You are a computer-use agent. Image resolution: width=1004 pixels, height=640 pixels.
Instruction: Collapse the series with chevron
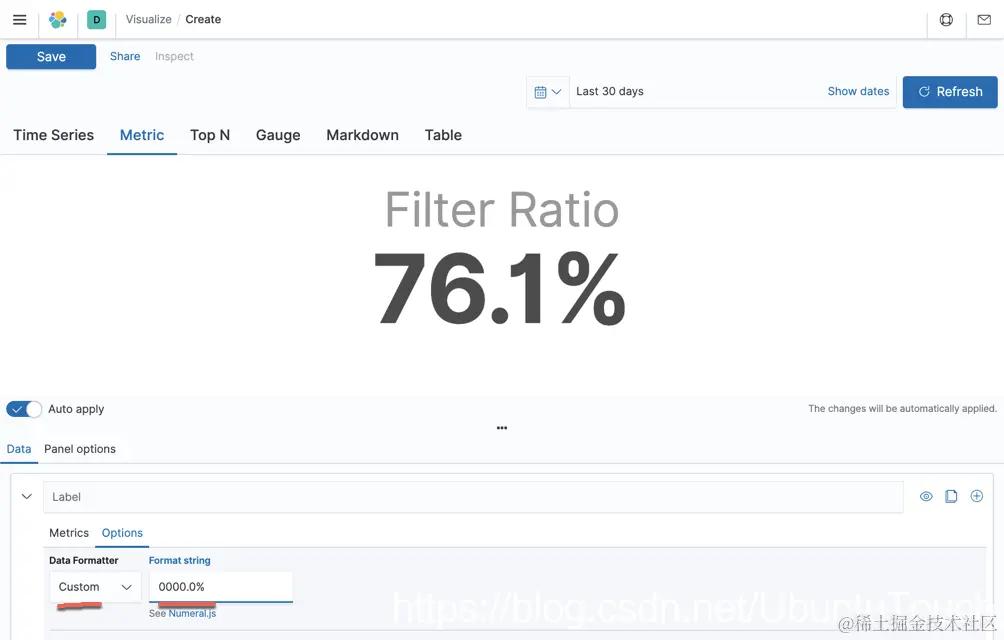27,497
